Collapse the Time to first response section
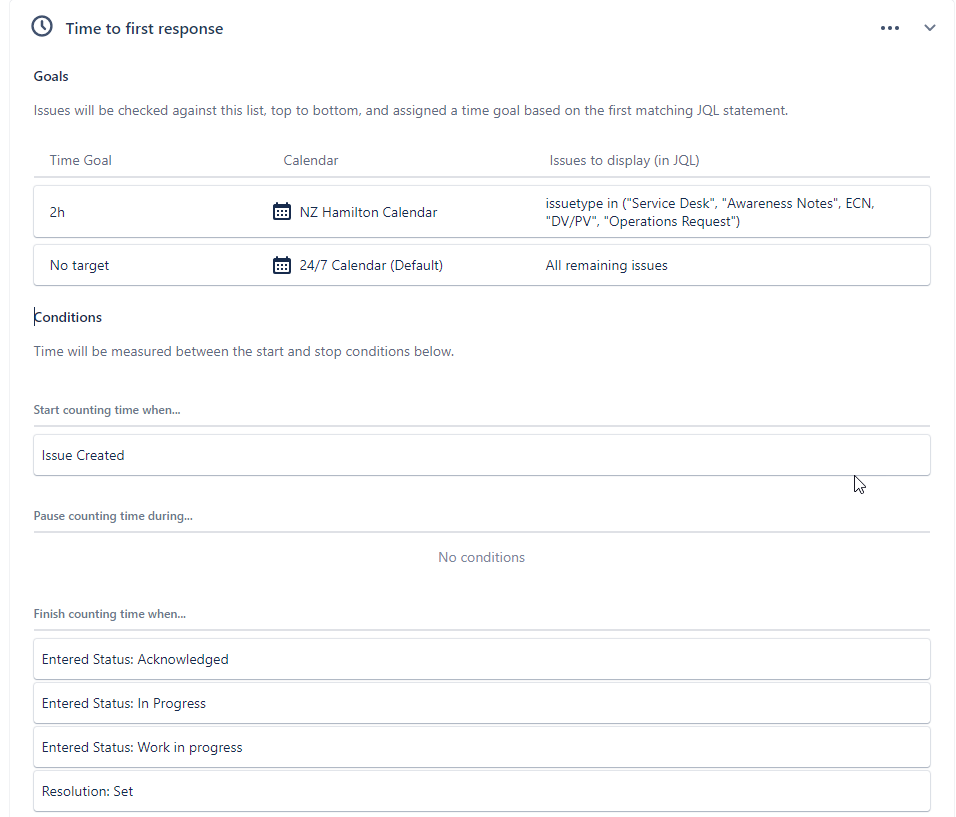 (x=929, y=28)
